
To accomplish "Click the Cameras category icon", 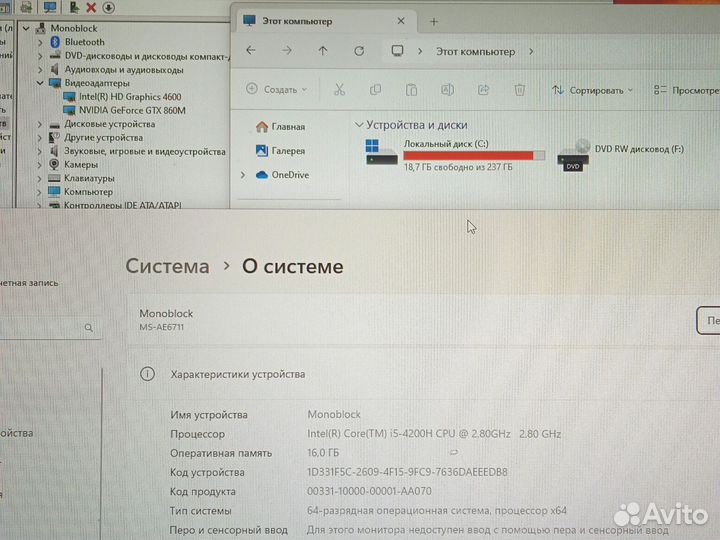I will [54, 164].
